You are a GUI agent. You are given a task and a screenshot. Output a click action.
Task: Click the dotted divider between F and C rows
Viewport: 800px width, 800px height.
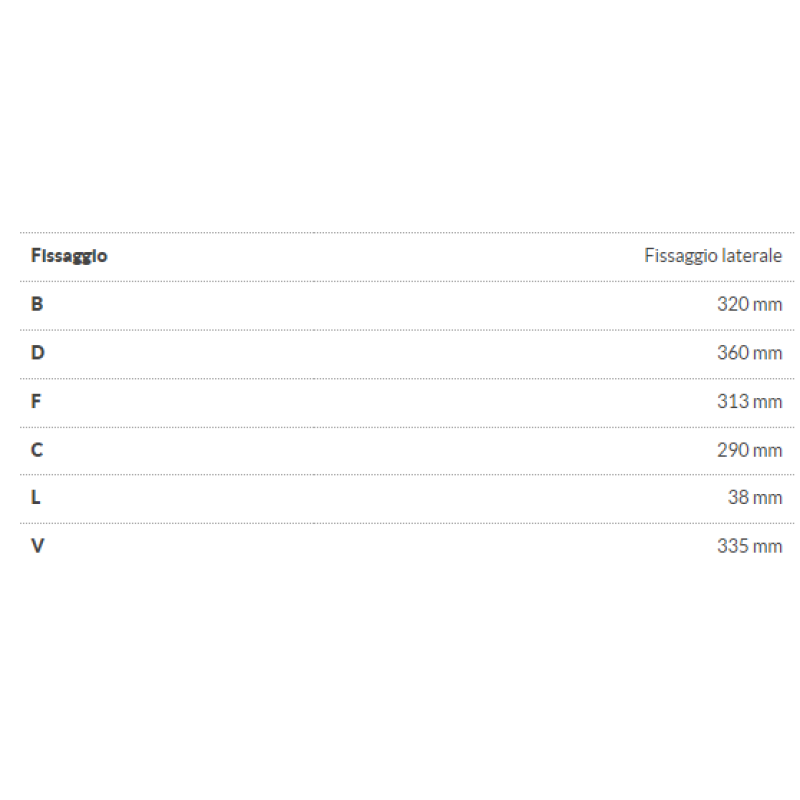407,428
